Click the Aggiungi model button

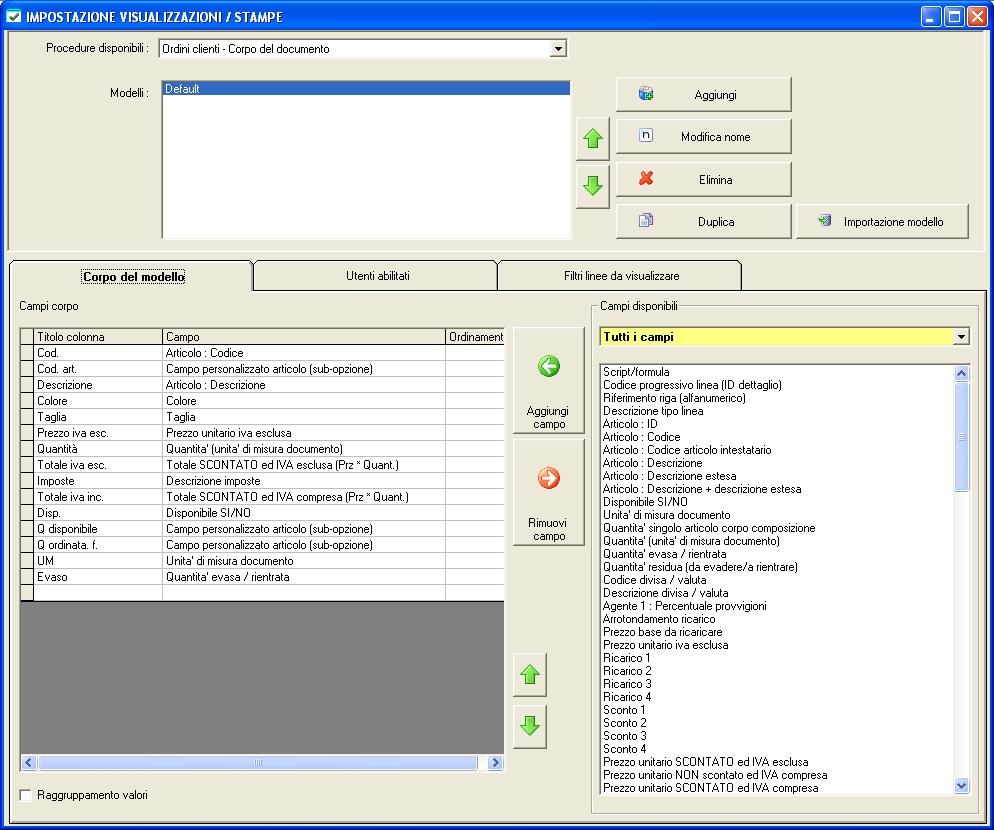click(703, 95)
